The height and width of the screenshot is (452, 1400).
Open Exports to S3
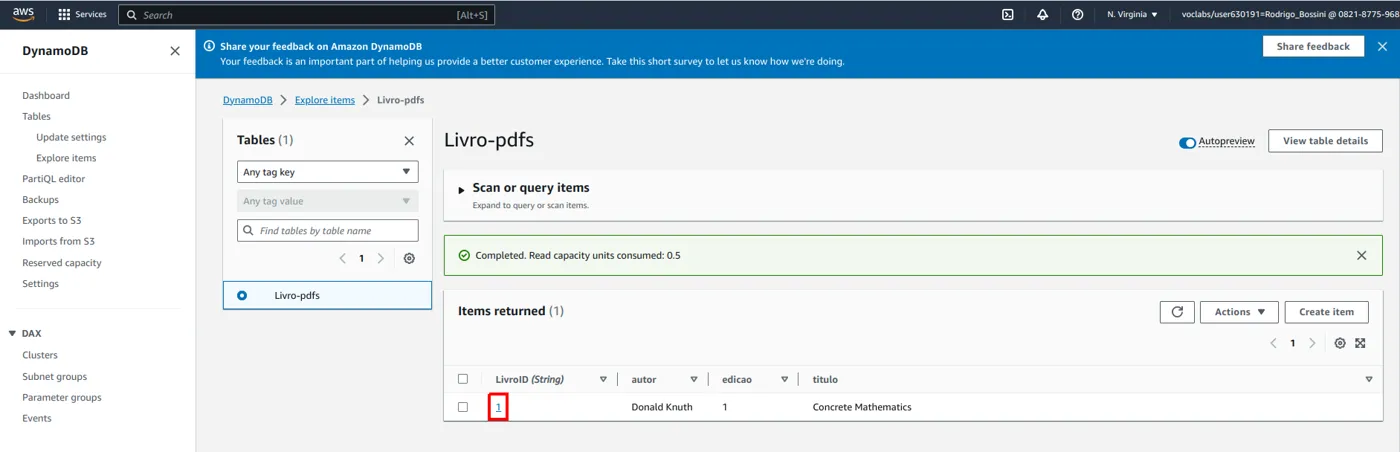coord(52,221)
